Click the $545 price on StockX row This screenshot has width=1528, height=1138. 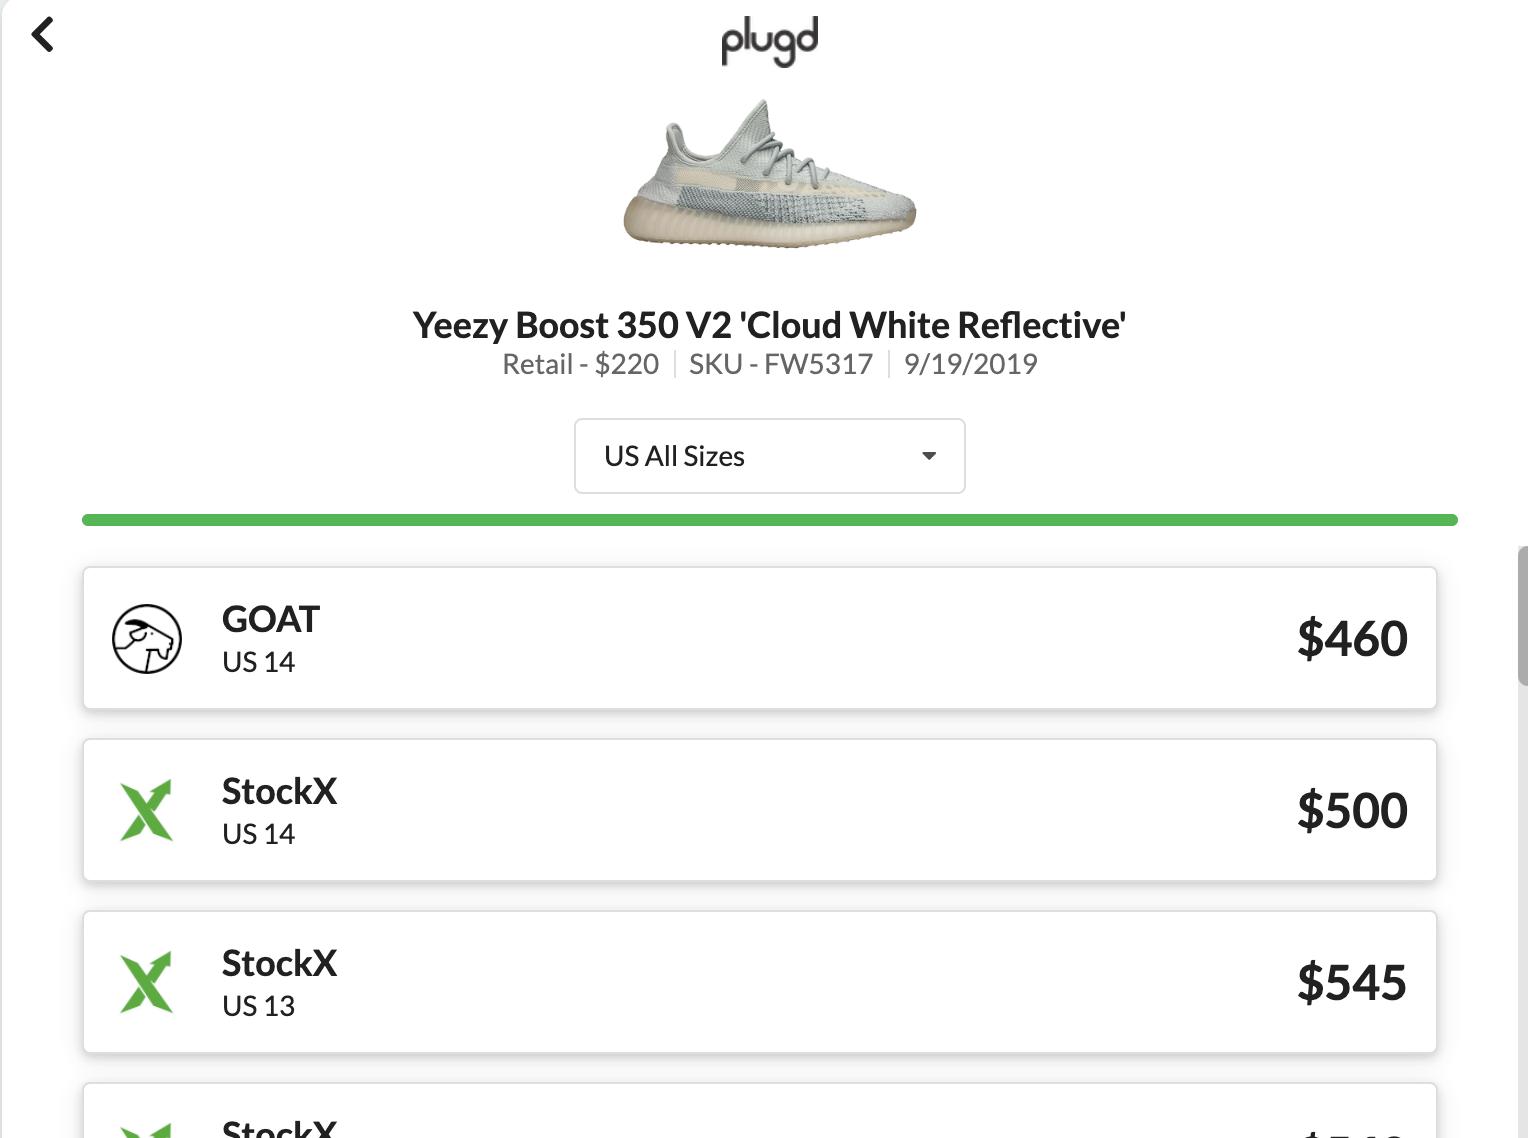coord(1352,982)
